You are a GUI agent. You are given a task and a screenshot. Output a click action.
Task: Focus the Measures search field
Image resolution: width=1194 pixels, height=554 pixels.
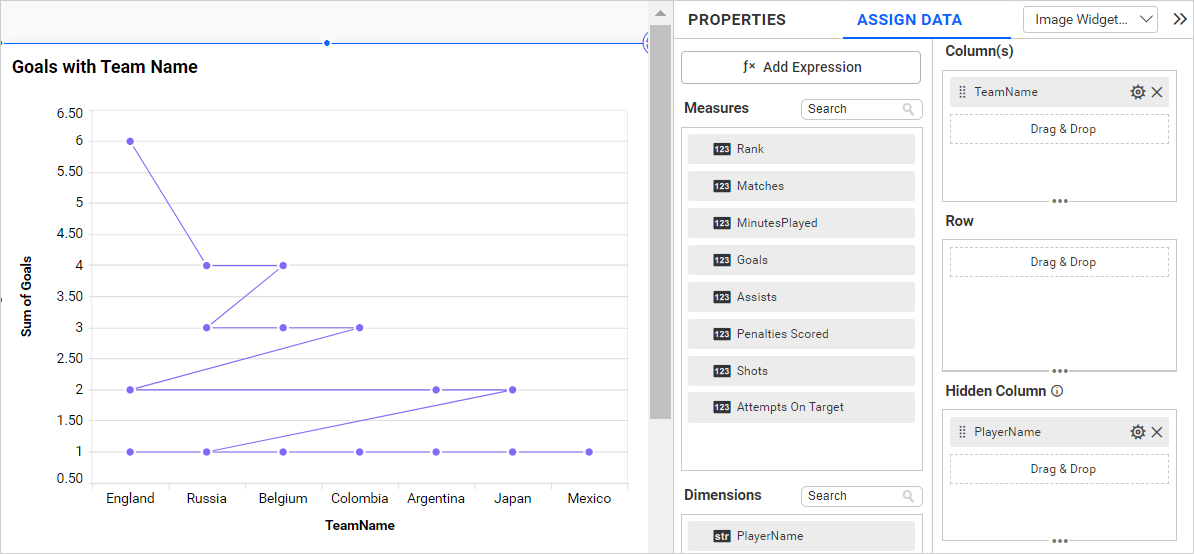(x=850, y=109)
